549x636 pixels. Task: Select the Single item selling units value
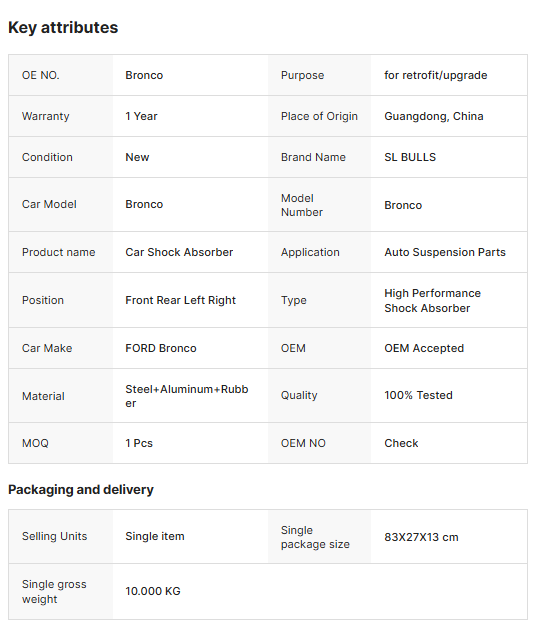(154, 537)
